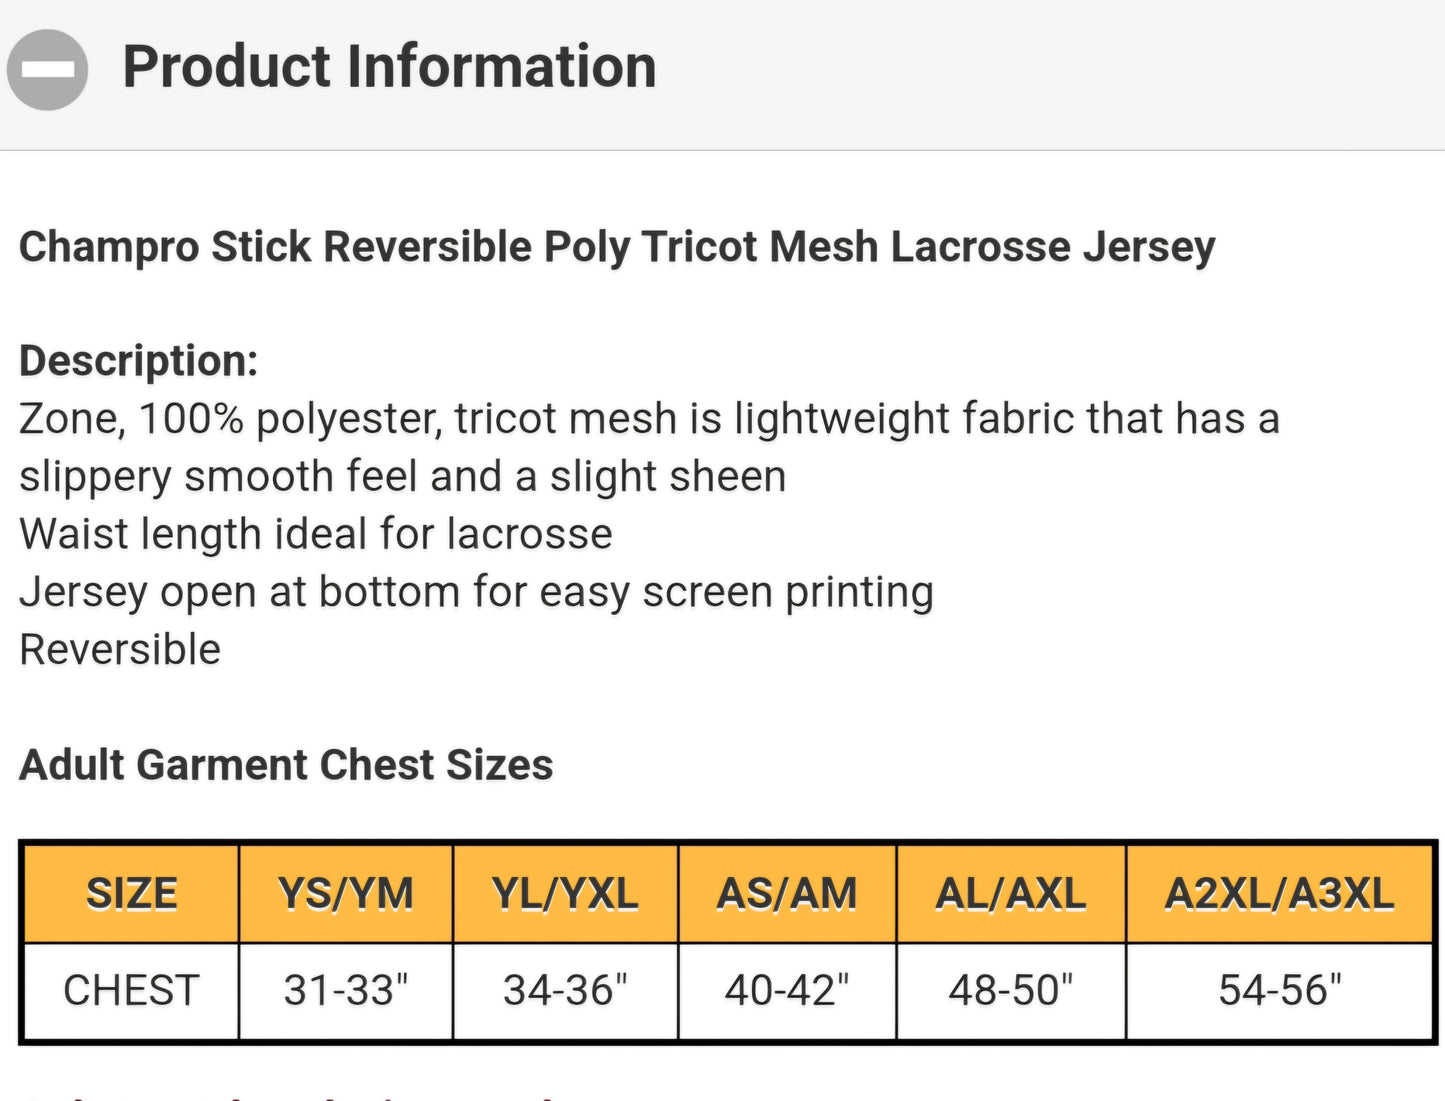This screenshot has height=1101, width=1445.
Task: Click the AS/AM column header
Action: click(x=787, y=894)
